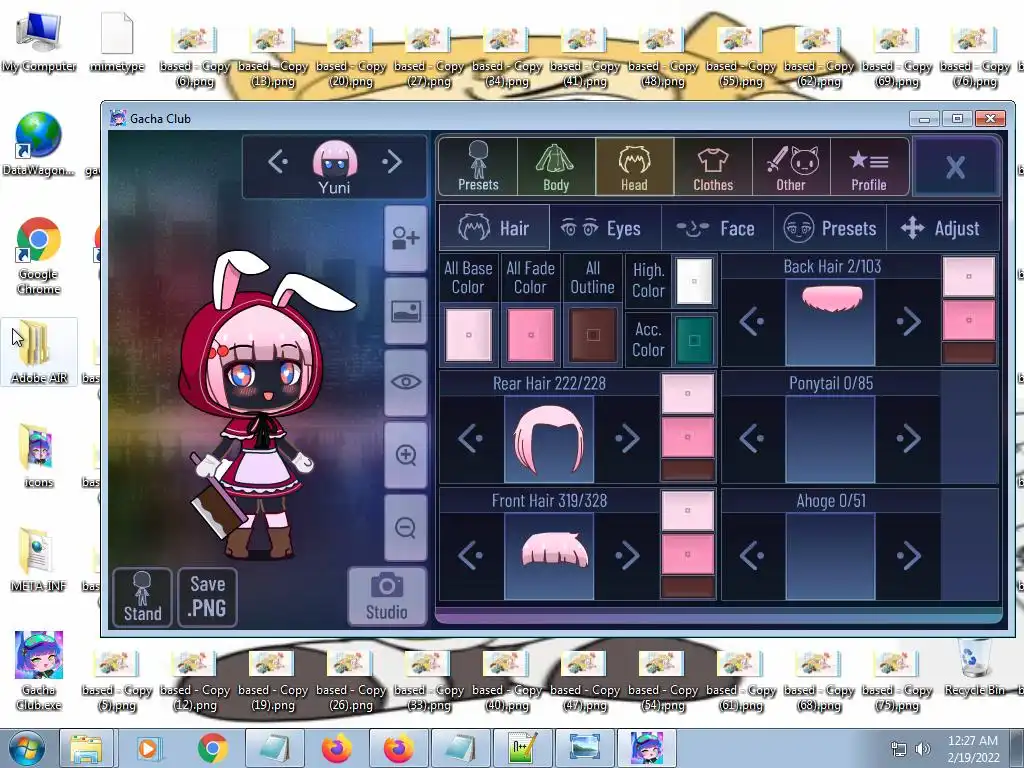
Task: Open Front Hair outline color swatch
Action: pos(688,587)
